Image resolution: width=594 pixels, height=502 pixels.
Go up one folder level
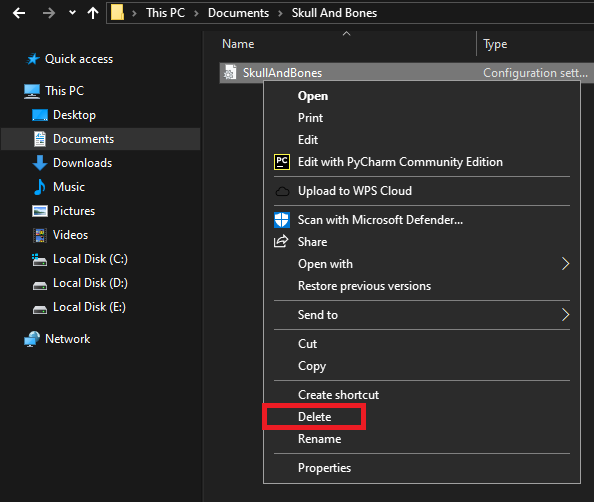(93, 13)
